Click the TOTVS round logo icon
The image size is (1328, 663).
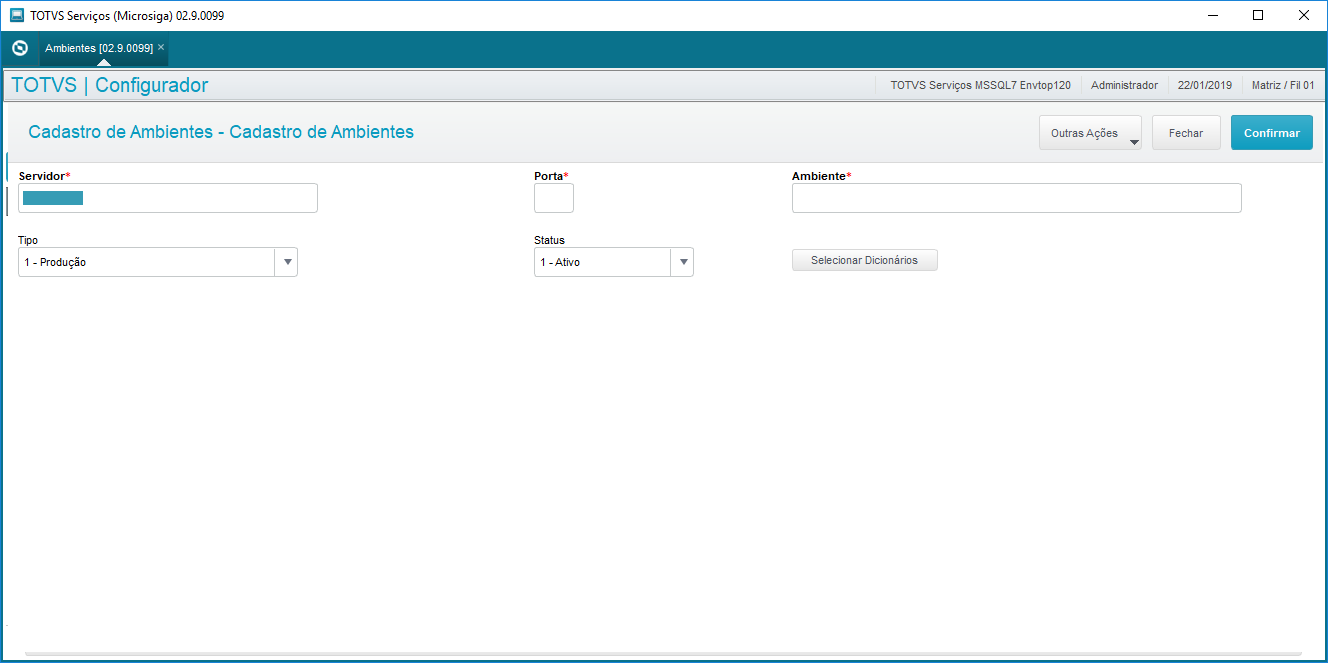point(19,48)
